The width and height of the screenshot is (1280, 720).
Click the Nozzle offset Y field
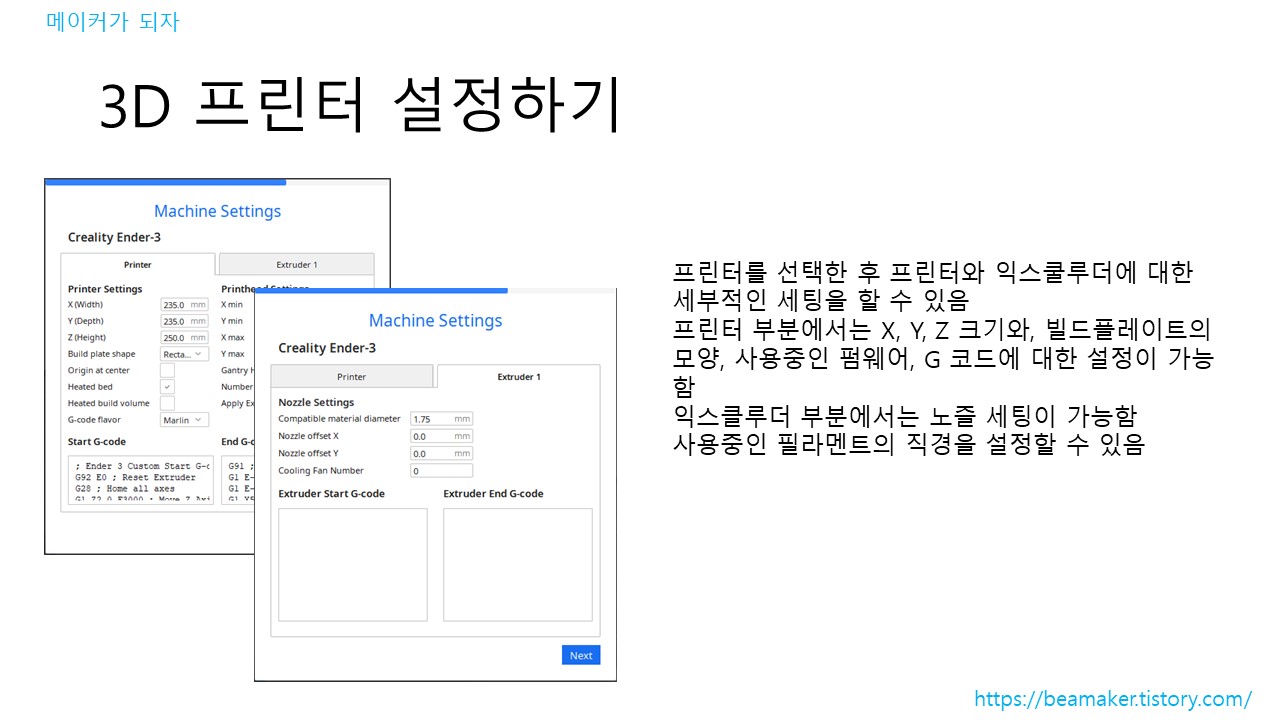(x=442, y=453)
